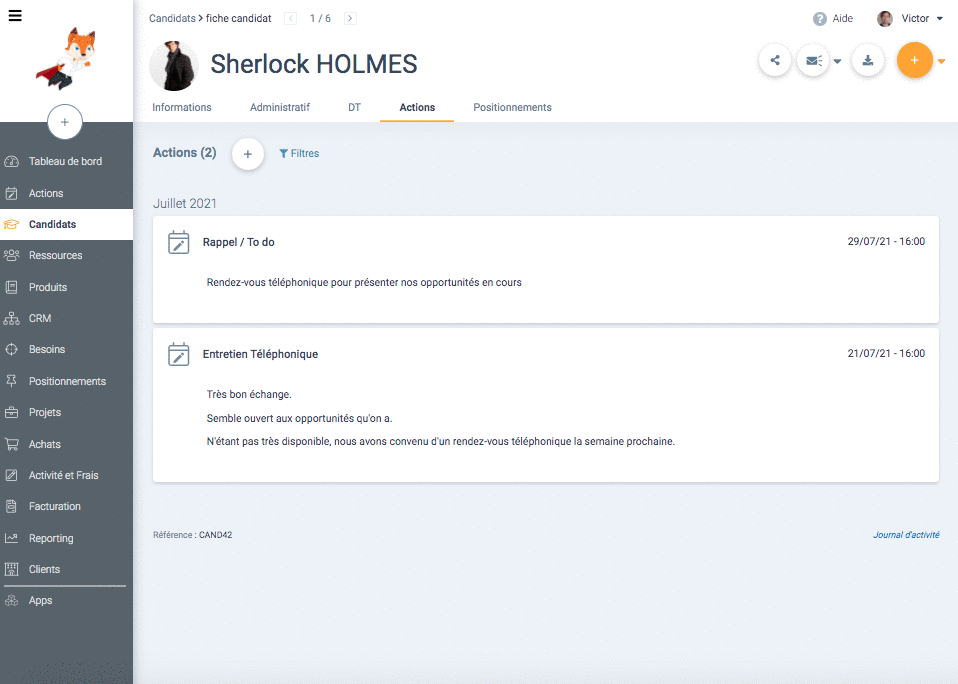Click the orange plus create button
The height and width of the screenshot is (684, 958).
(x=915, y=60)
